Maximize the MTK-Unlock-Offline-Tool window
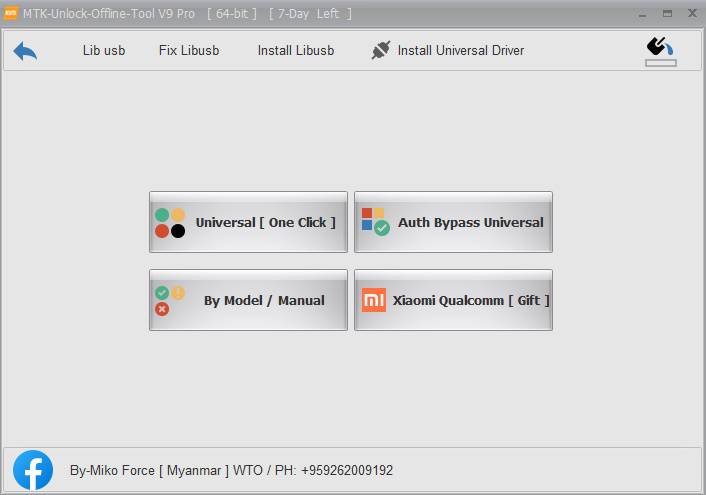The image size is (706, 495). pyautogui.click(x=667, y=14)
